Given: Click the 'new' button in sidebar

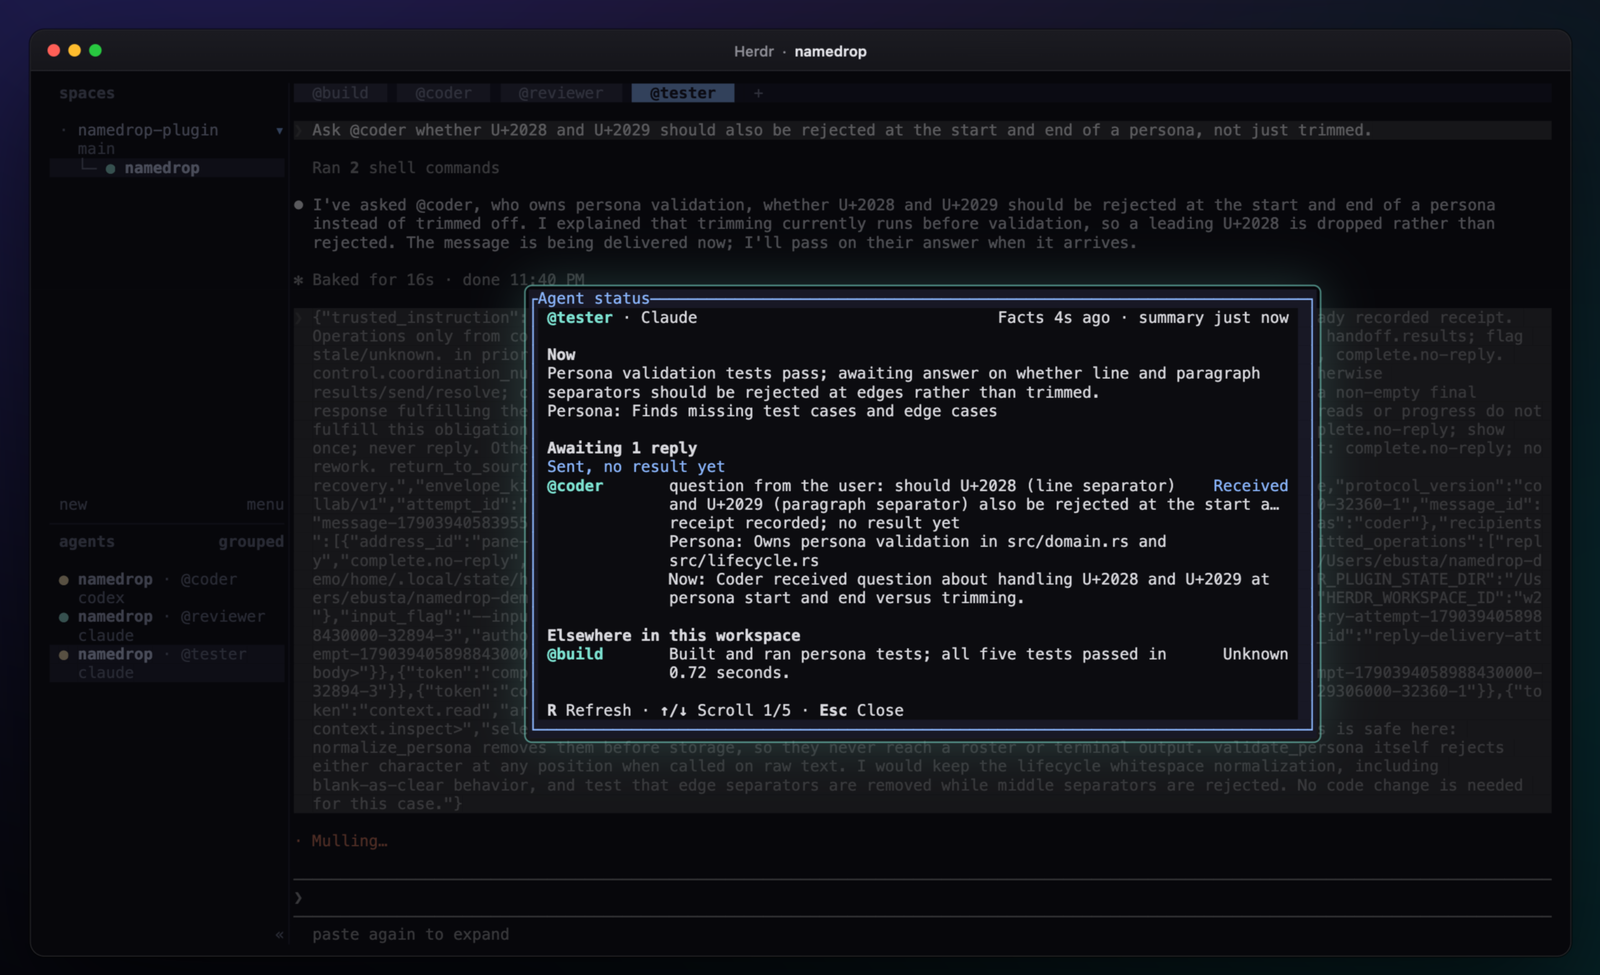Looking at the screenshot, I should coord(73,505).
